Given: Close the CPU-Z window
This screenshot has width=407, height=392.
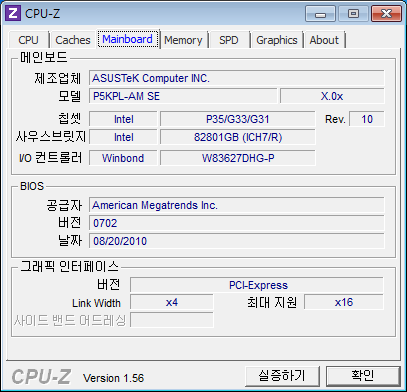Looking at the screenshot, I should coord(386,14).
